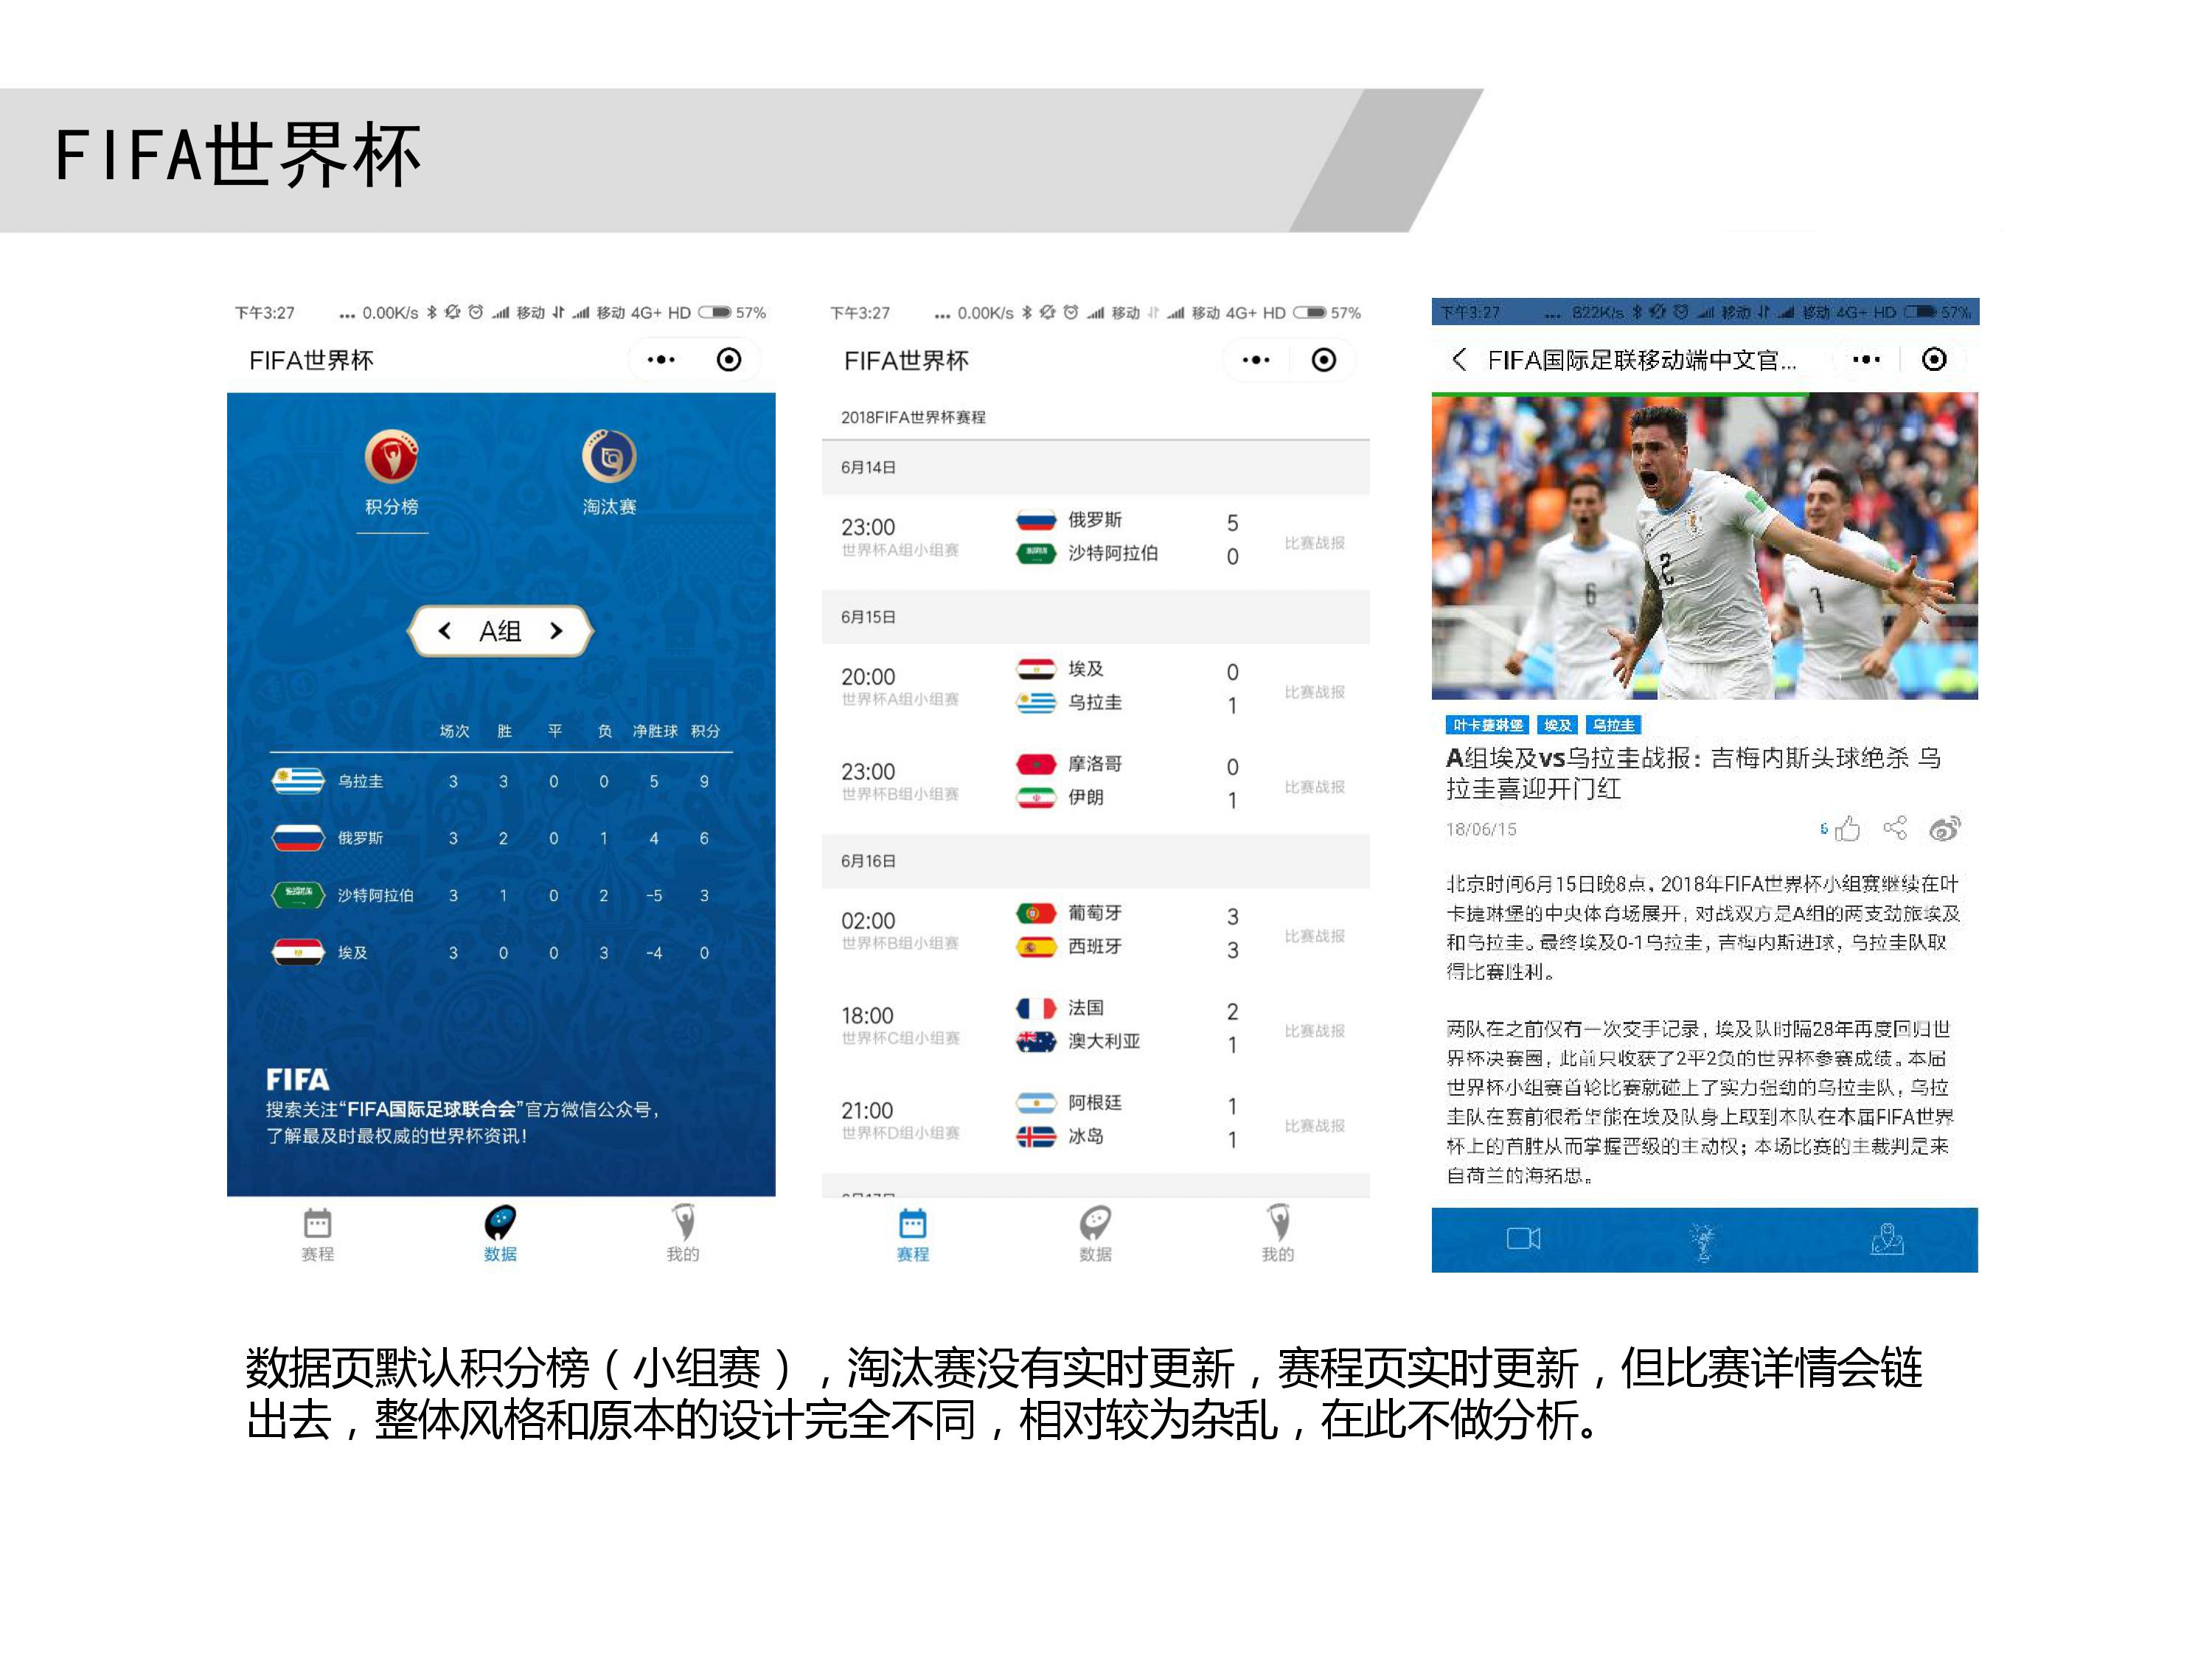This screenshot has width=2212, height=1659.
Task: Open more options menu in article screen
Action: pos(1866,360)
